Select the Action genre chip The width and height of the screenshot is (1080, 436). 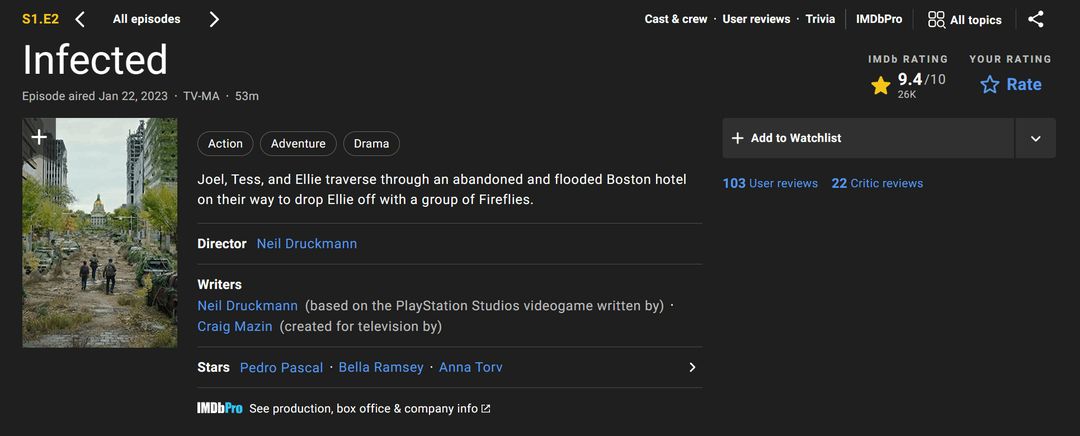tap(225, 144)
